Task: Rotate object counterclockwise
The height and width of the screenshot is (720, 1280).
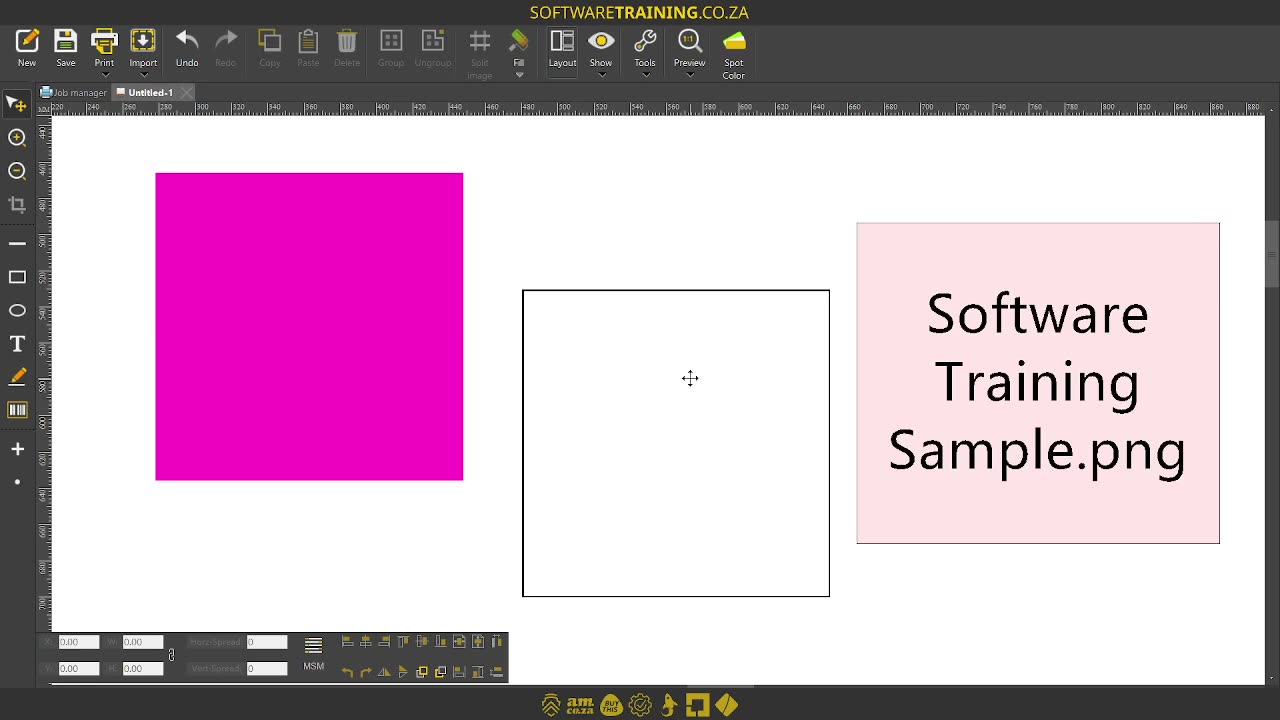Action: (347, 672)
